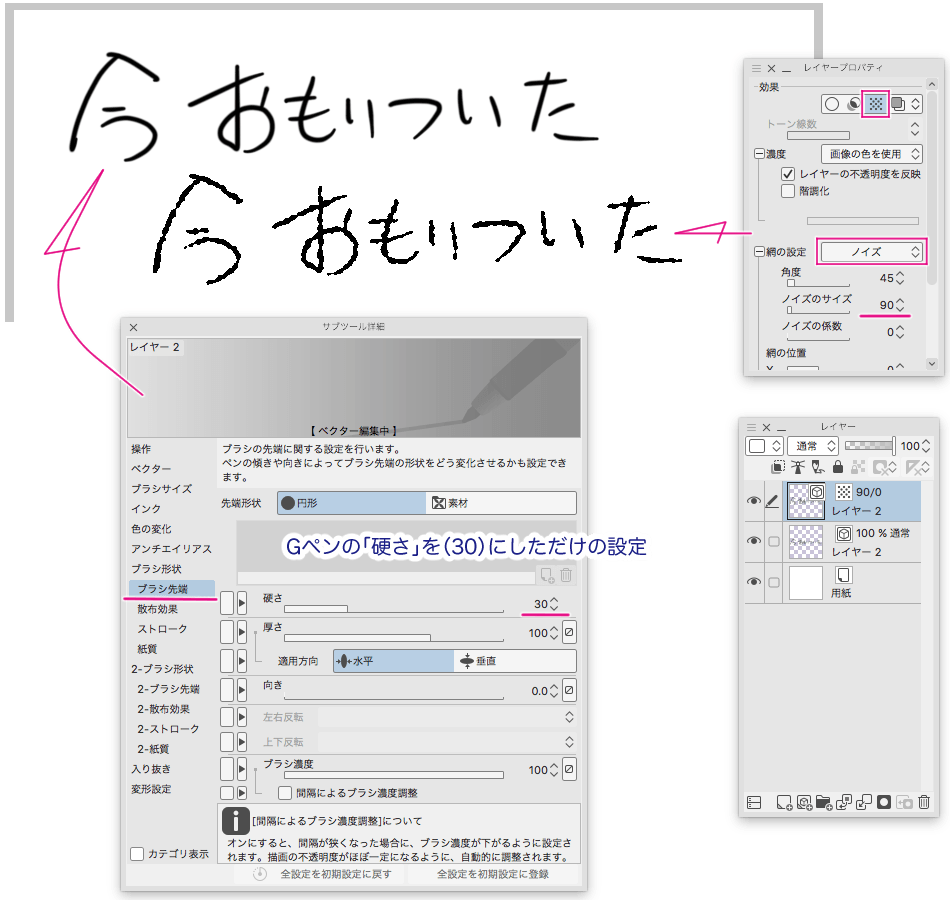Viewport: 950px width, 900px height.
Task: Select the アンチエイリアス category
Action: point(171,549)
